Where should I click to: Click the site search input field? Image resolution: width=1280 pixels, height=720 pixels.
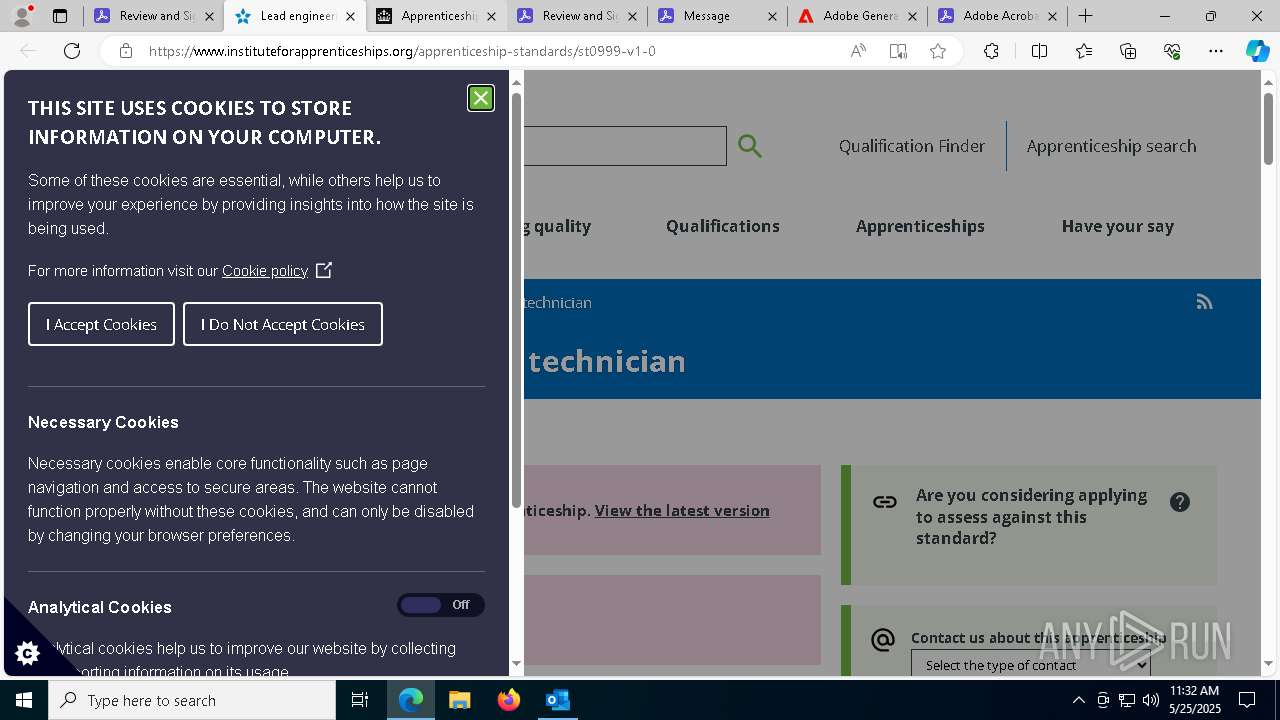624,146
